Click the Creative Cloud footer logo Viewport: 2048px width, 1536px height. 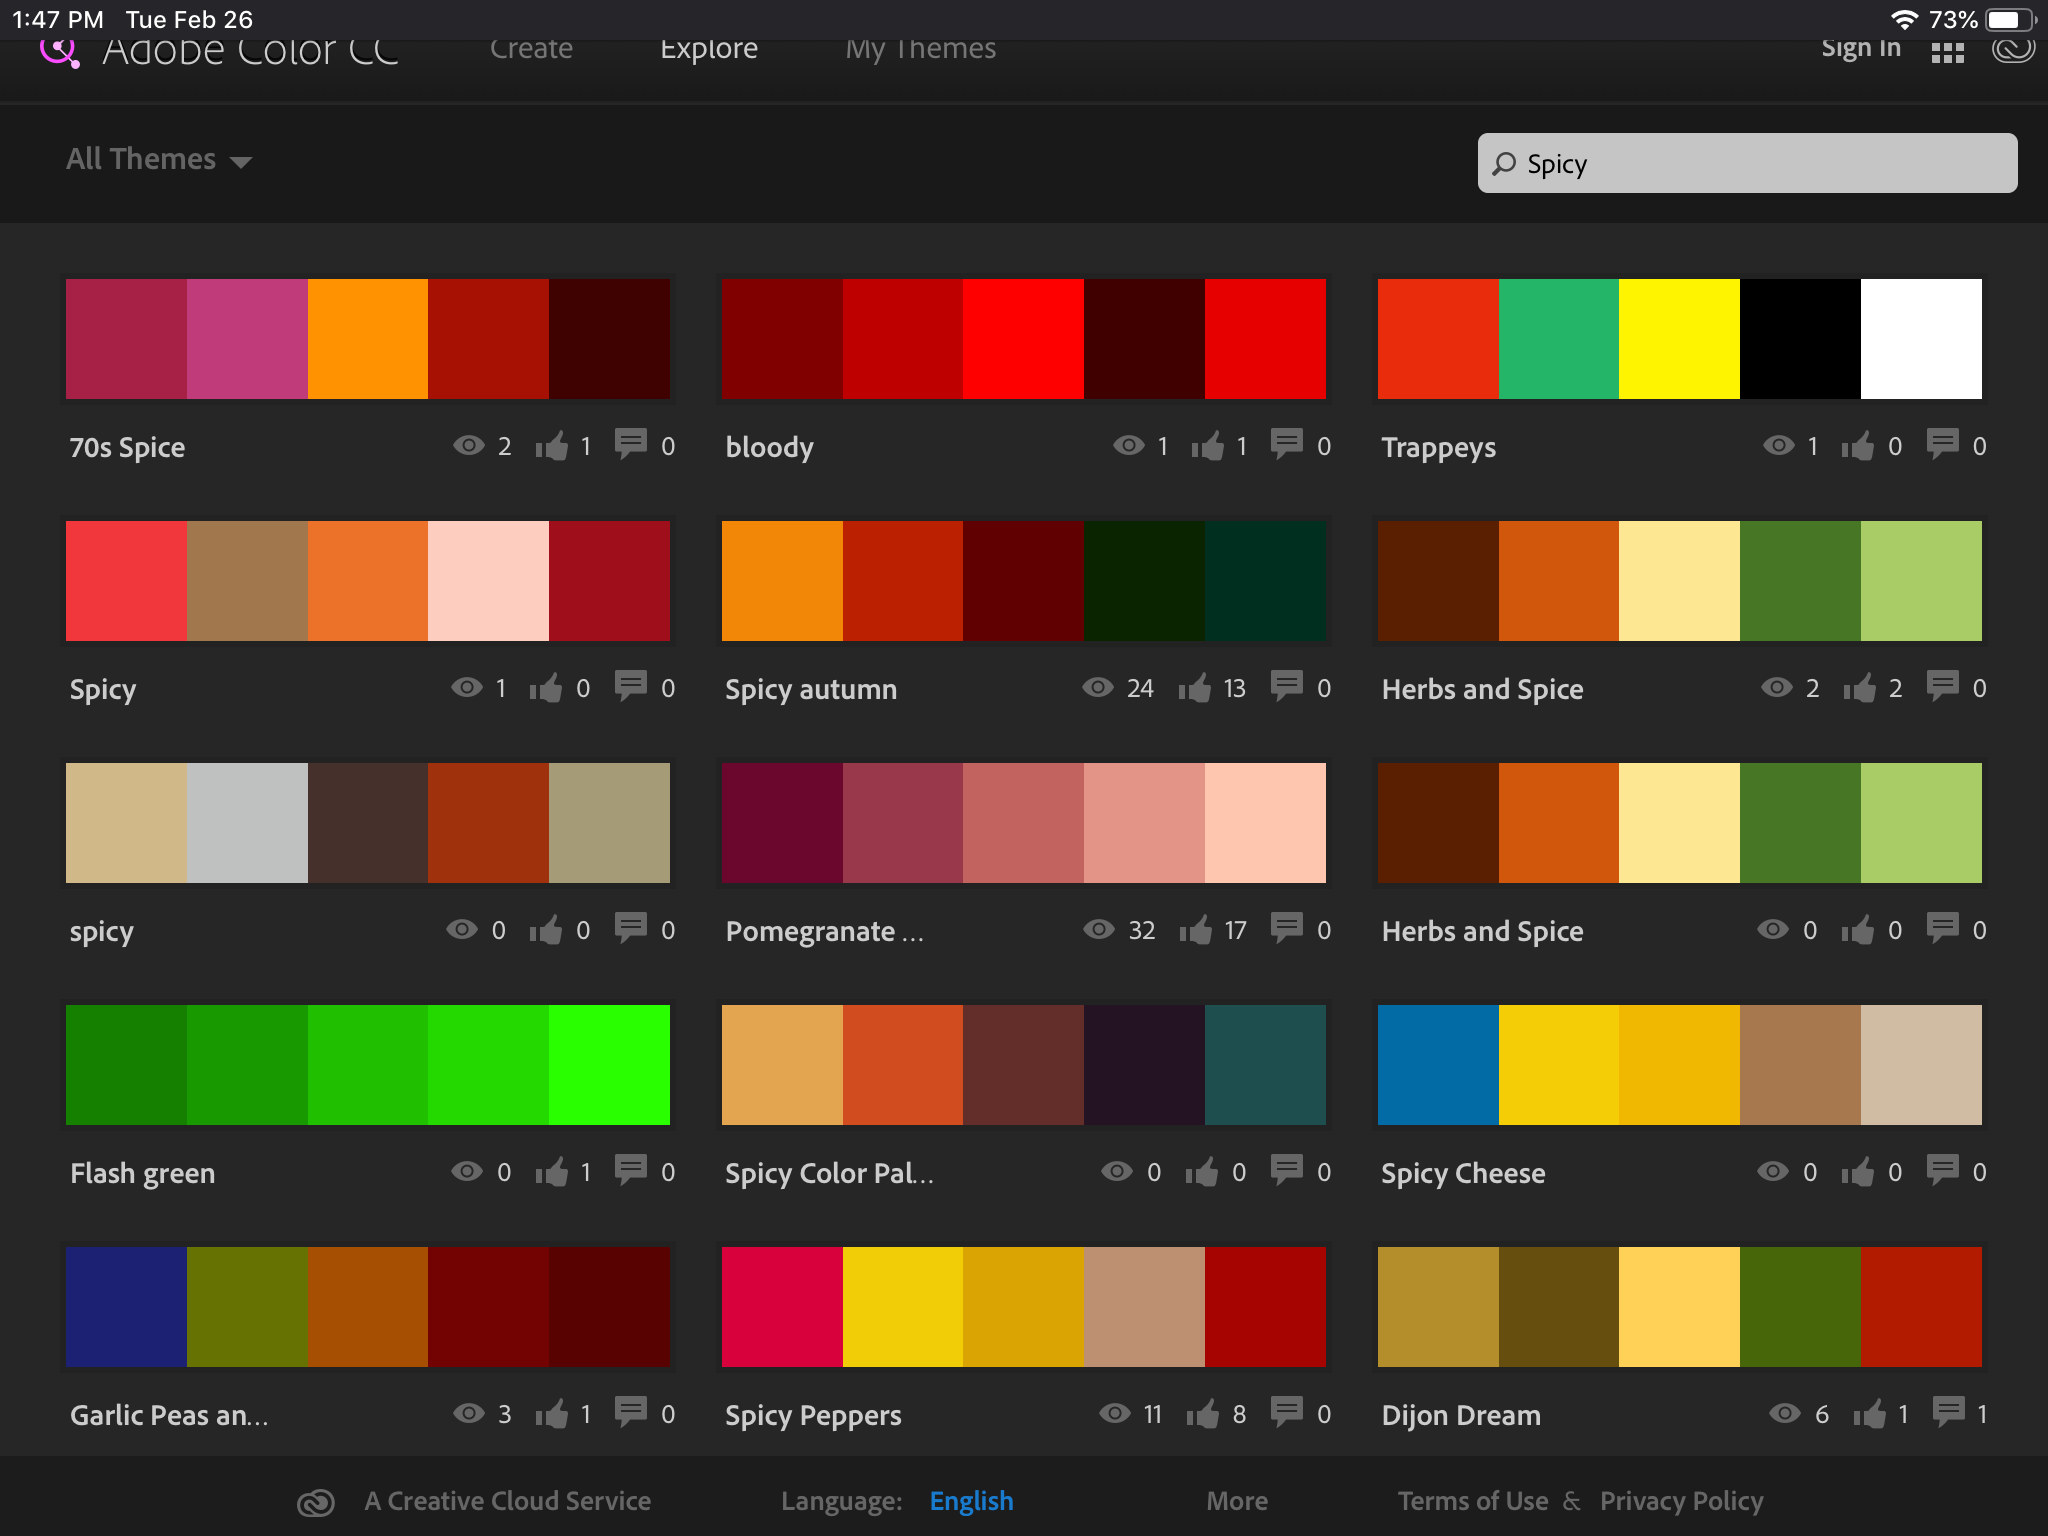(x=316, y=1502)
